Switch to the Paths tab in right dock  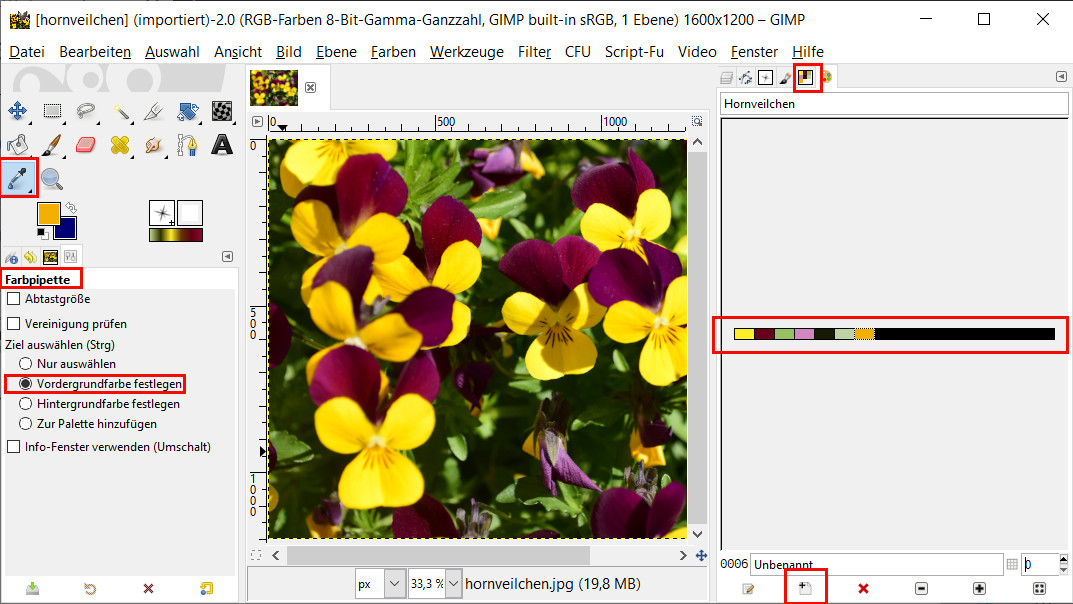tap(746, 77)
